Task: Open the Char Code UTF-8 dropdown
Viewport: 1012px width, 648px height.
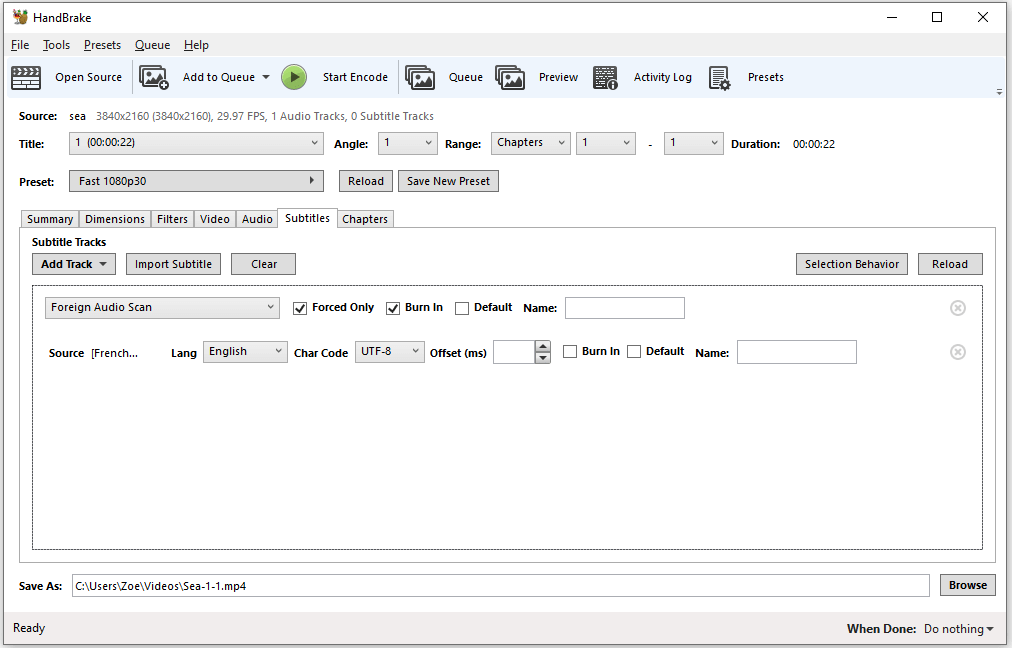Action: pyautogui.click(x=389, y=352)
